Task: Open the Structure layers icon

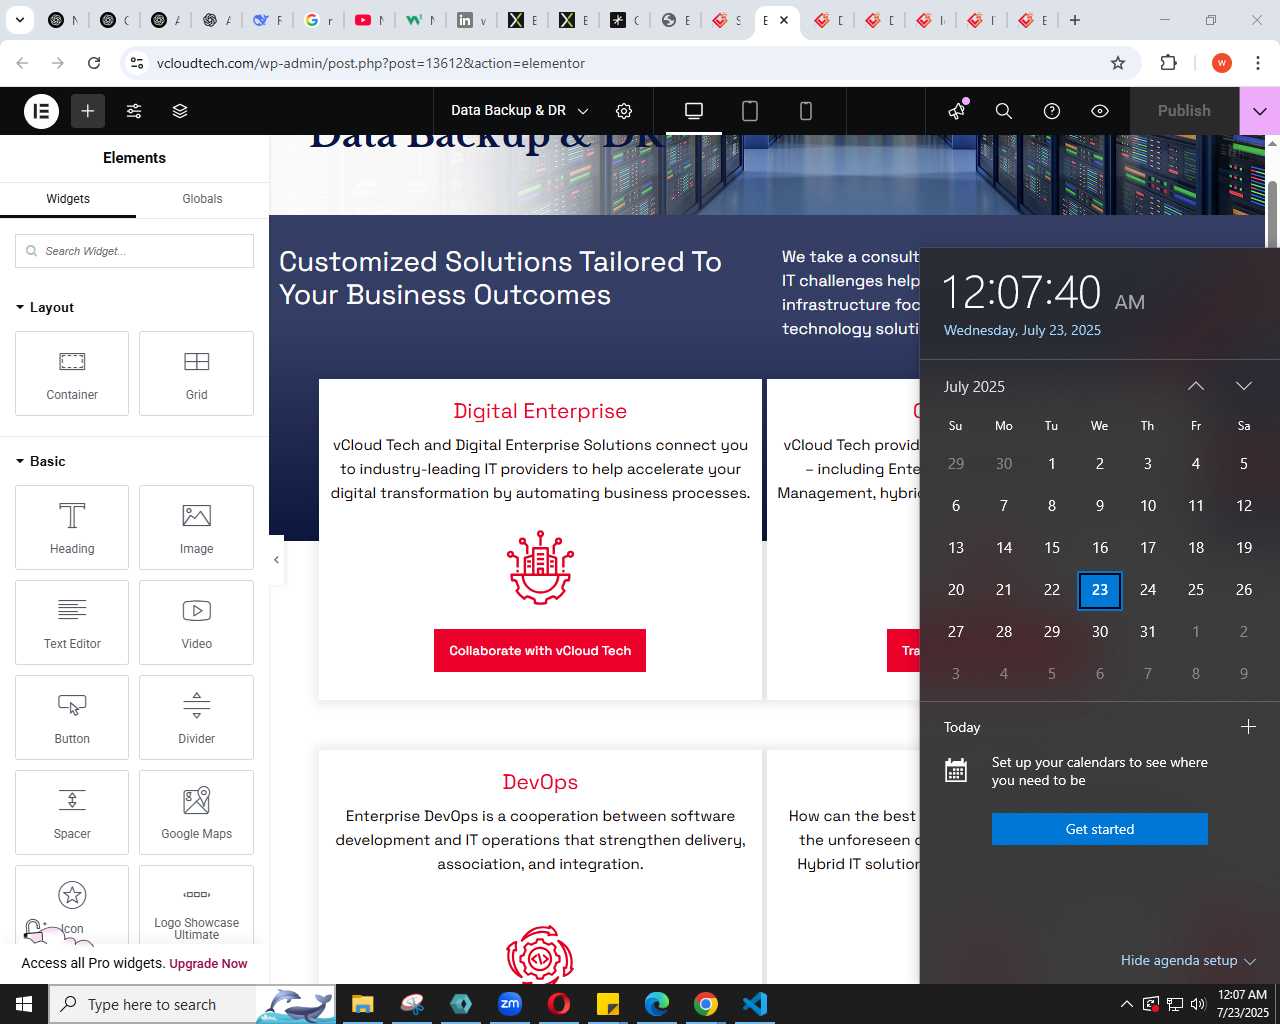Action: coord(180,111)
